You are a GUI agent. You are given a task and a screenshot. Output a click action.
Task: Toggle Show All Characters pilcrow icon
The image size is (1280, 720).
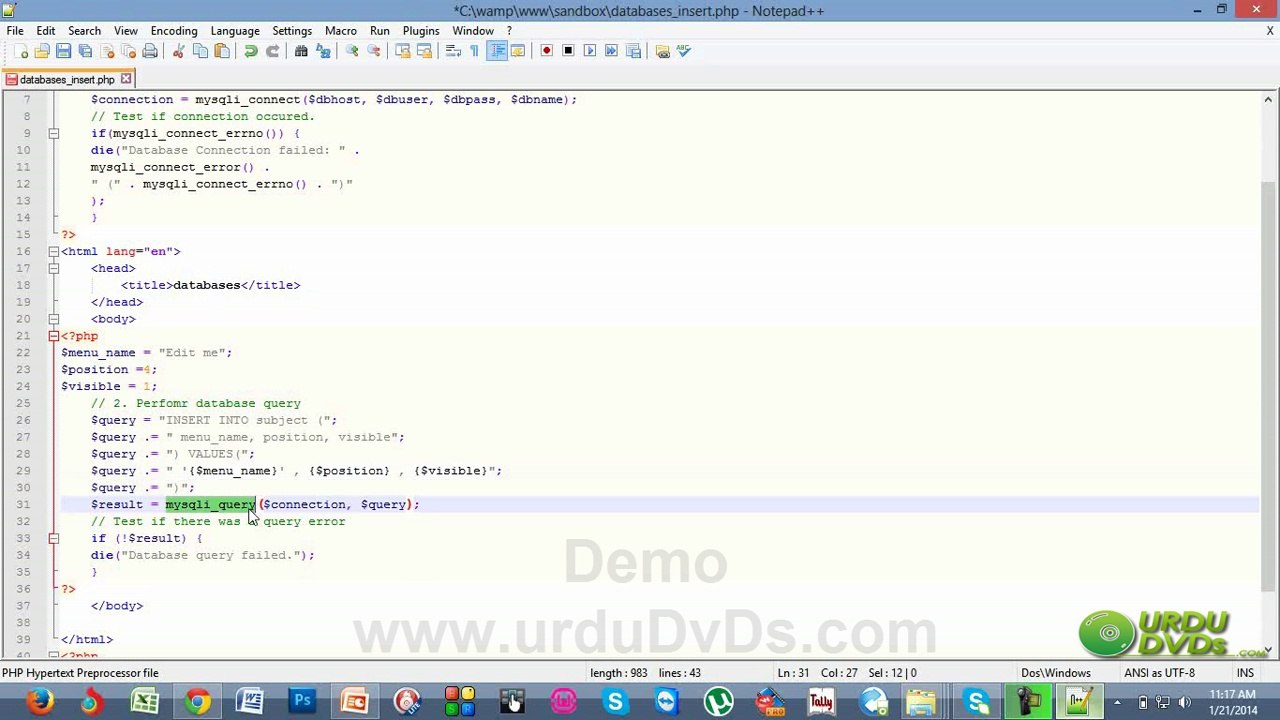pyautogui.click(x=475, y=51)
